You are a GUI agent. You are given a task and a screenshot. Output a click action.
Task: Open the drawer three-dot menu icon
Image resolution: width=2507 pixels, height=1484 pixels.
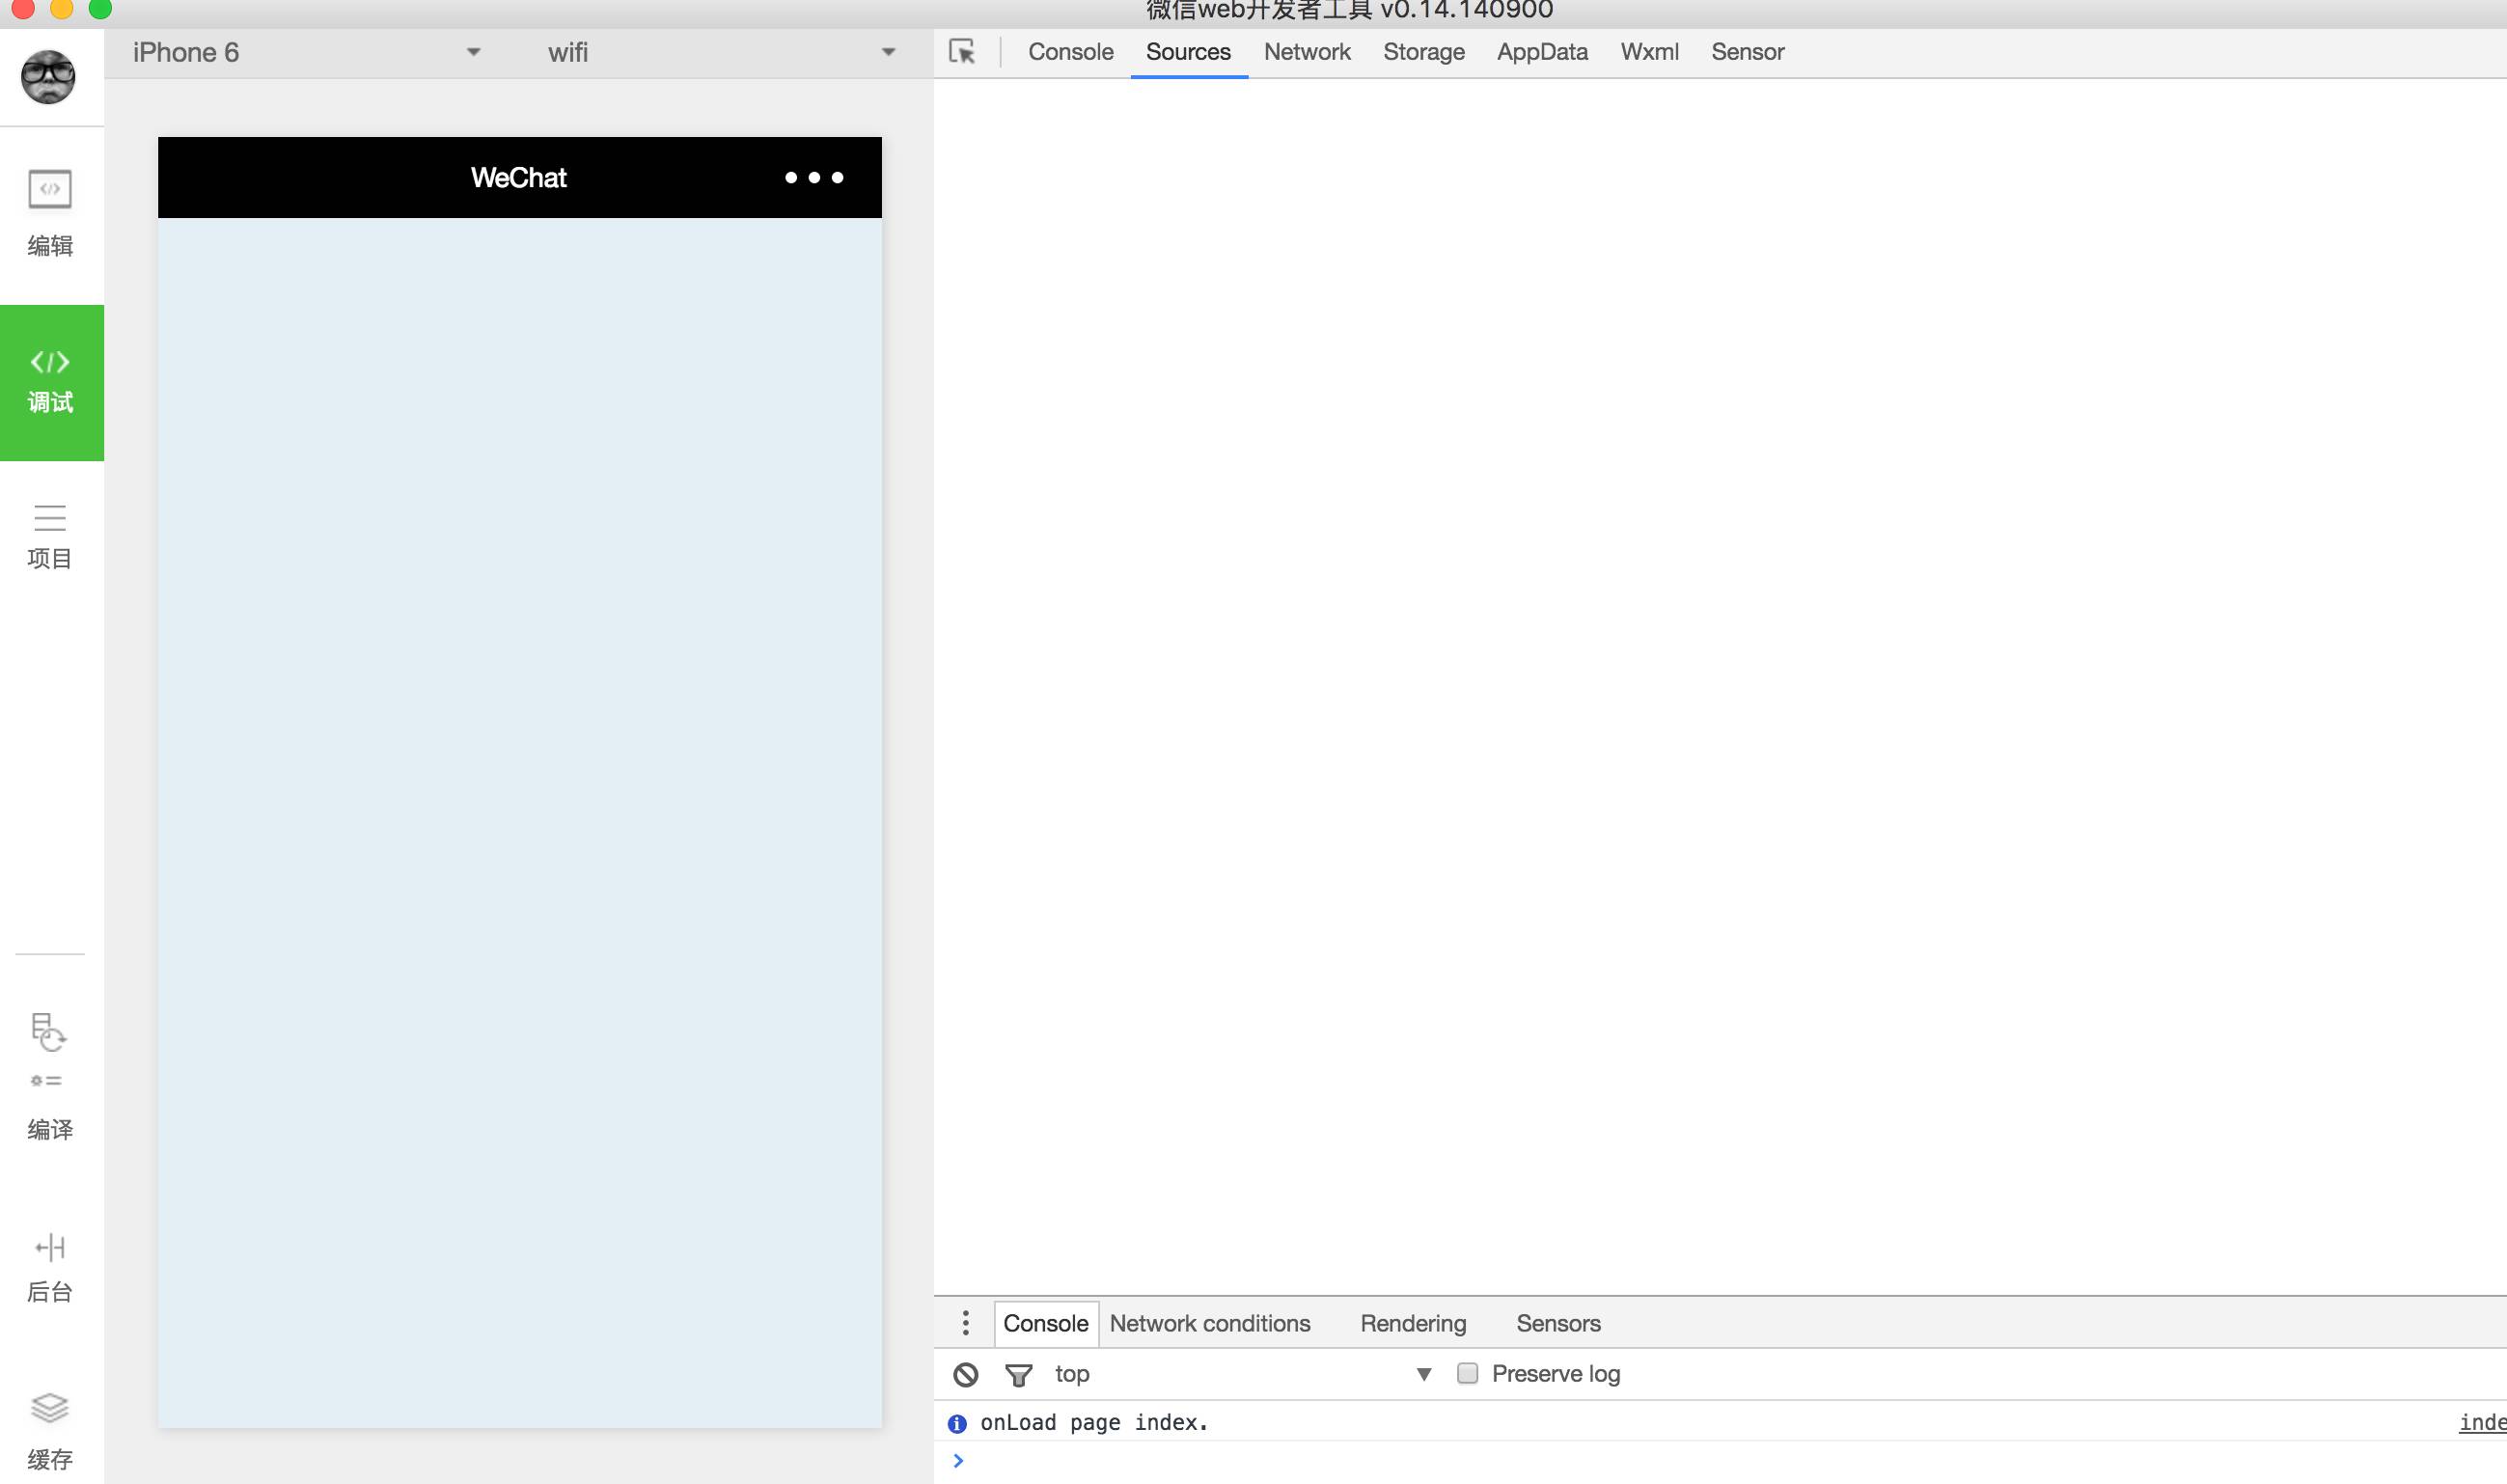[965, 1323]
